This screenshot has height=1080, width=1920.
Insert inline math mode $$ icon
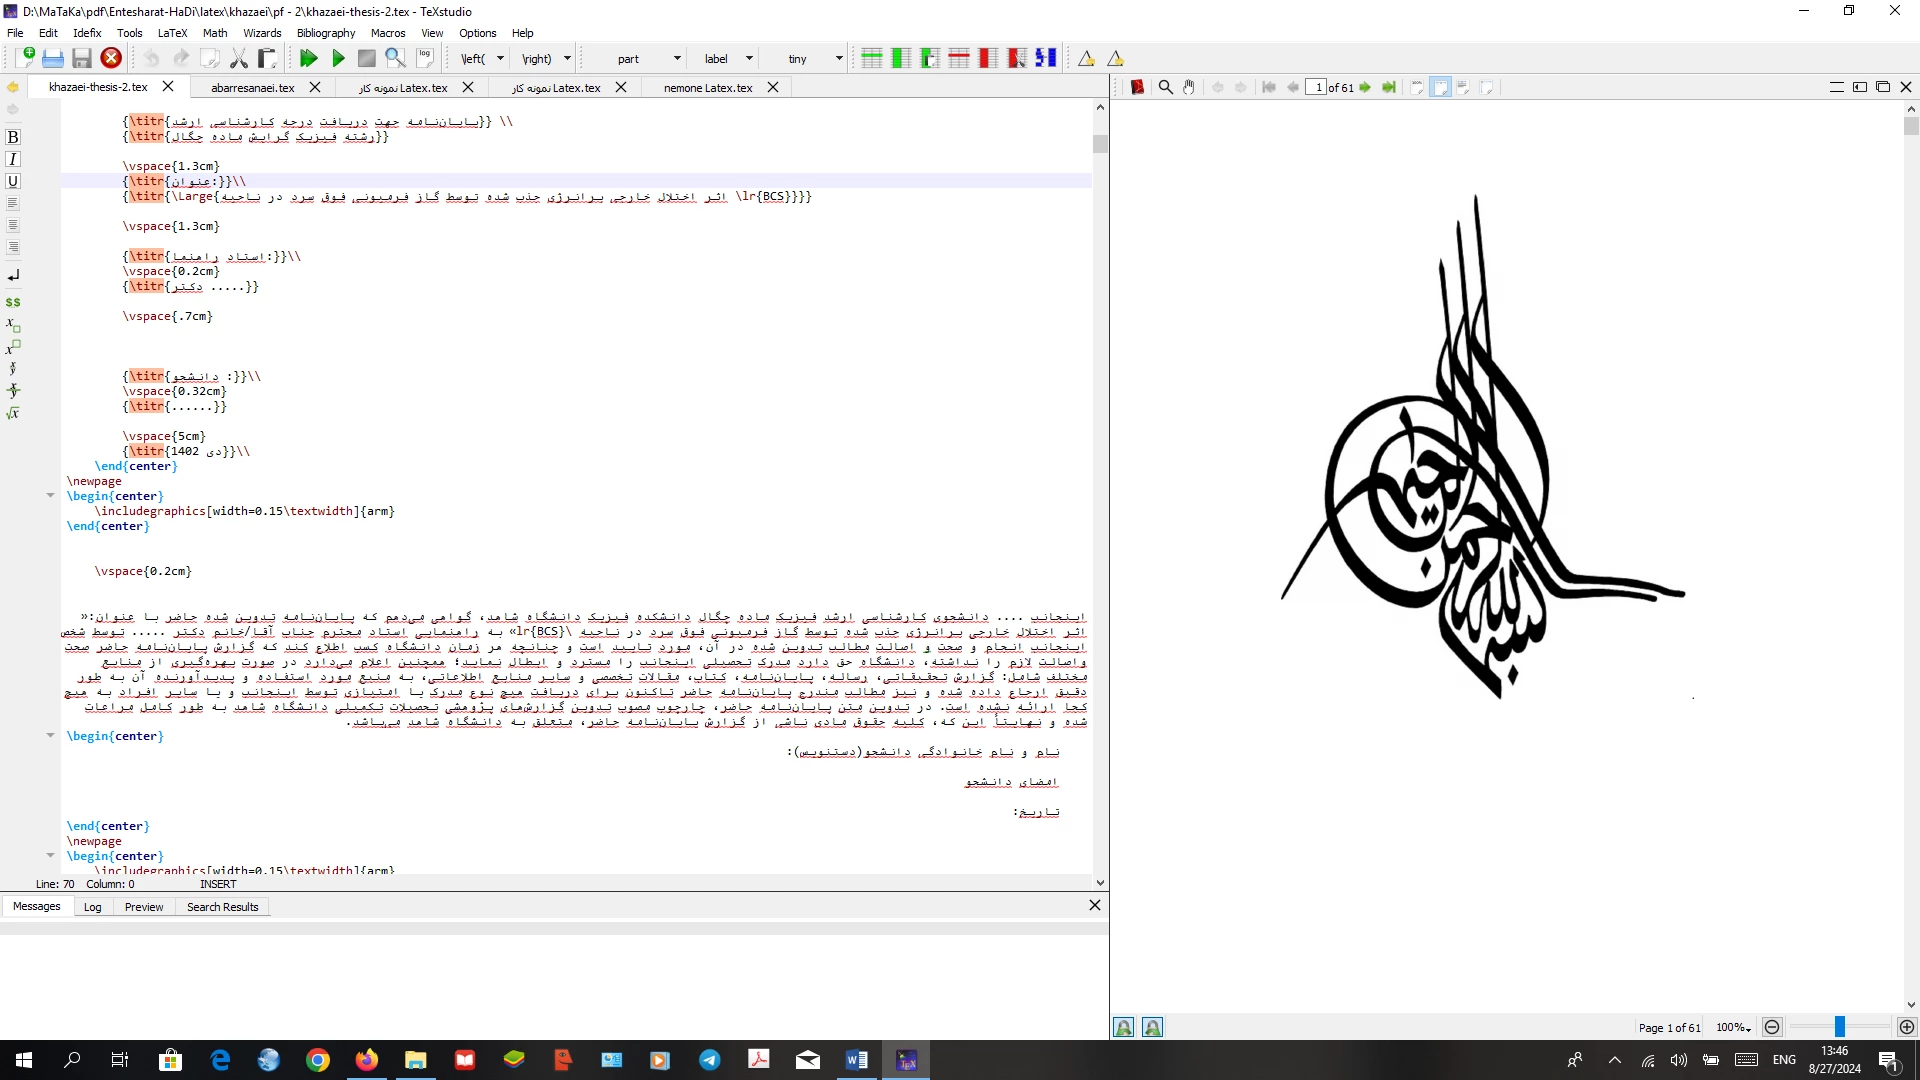pos(13,302)
